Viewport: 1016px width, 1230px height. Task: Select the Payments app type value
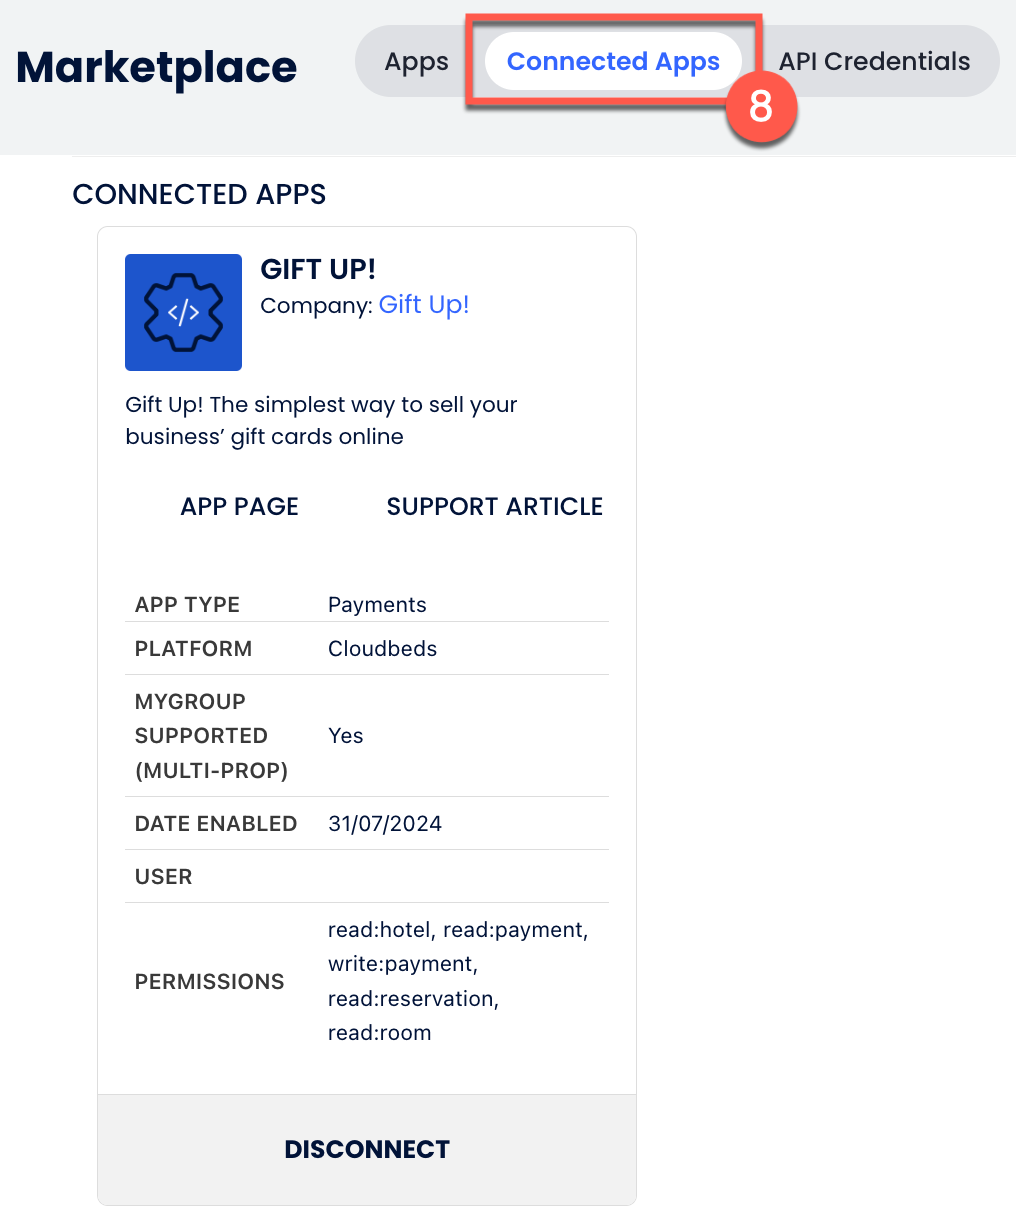click(x=377, y=605)
